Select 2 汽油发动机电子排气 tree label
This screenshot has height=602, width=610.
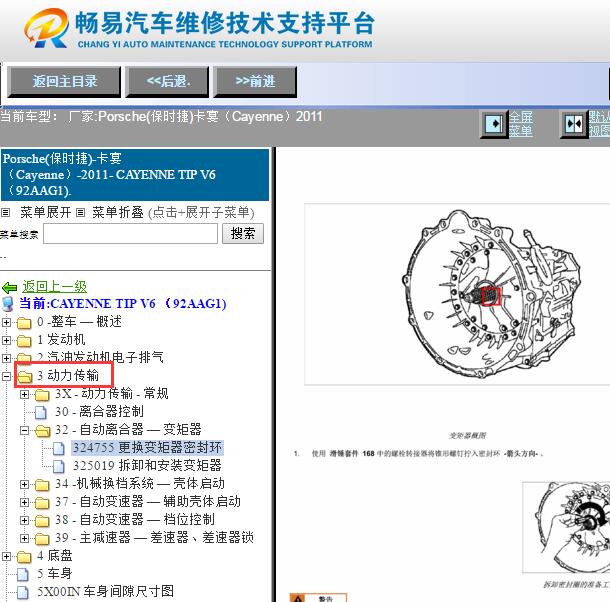(x=100, y=357)
